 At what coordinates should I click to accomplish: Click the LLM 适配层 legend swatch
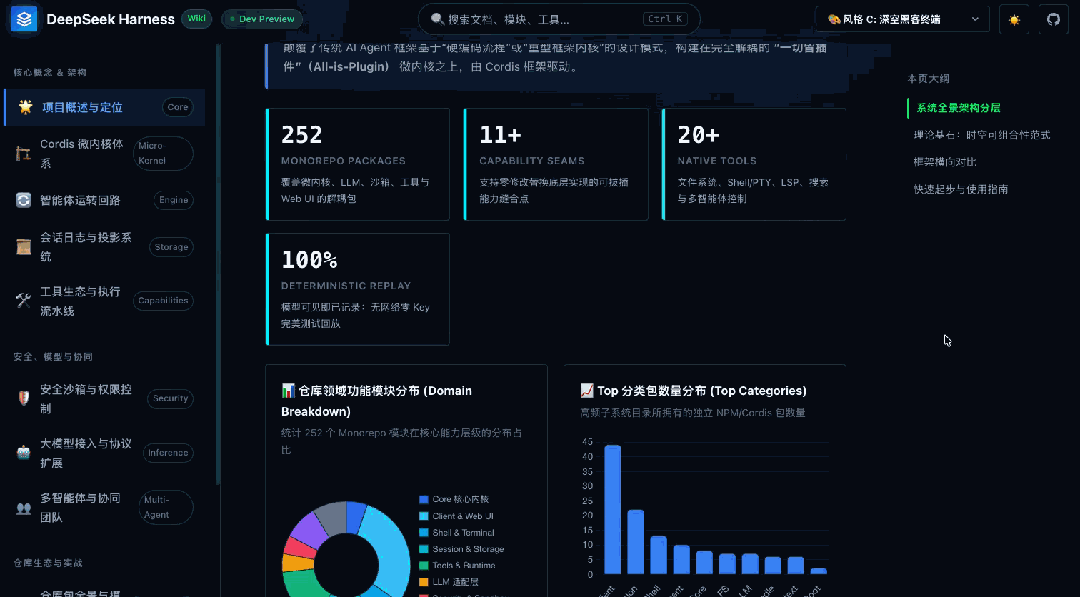[x=424, y=582]
